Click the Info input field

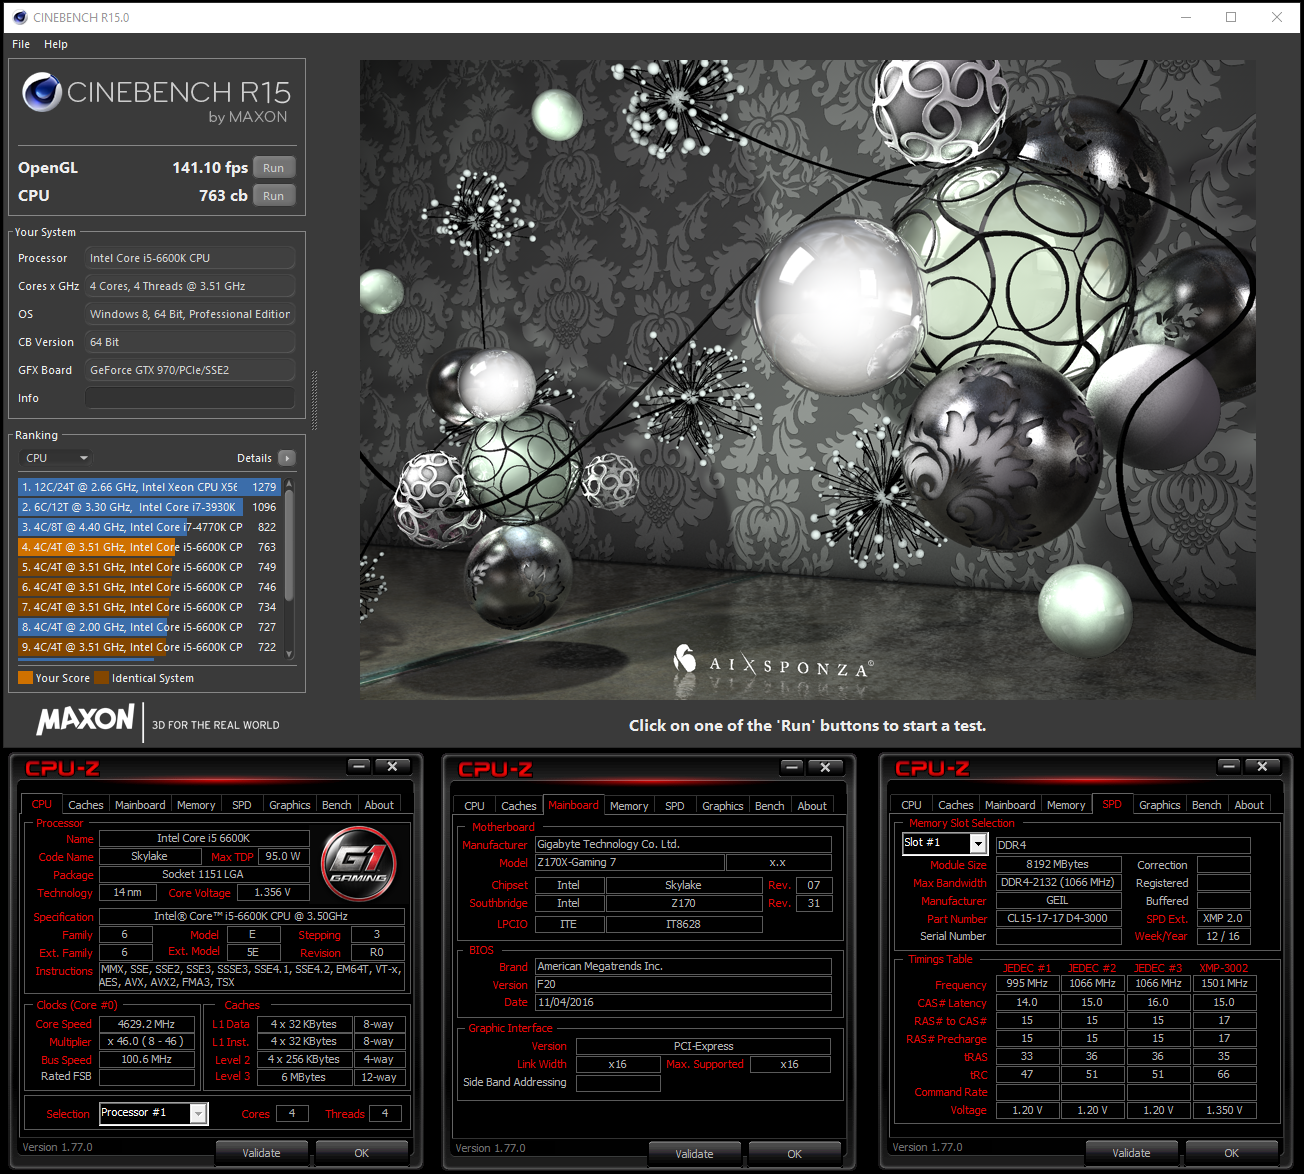[190, 398]
